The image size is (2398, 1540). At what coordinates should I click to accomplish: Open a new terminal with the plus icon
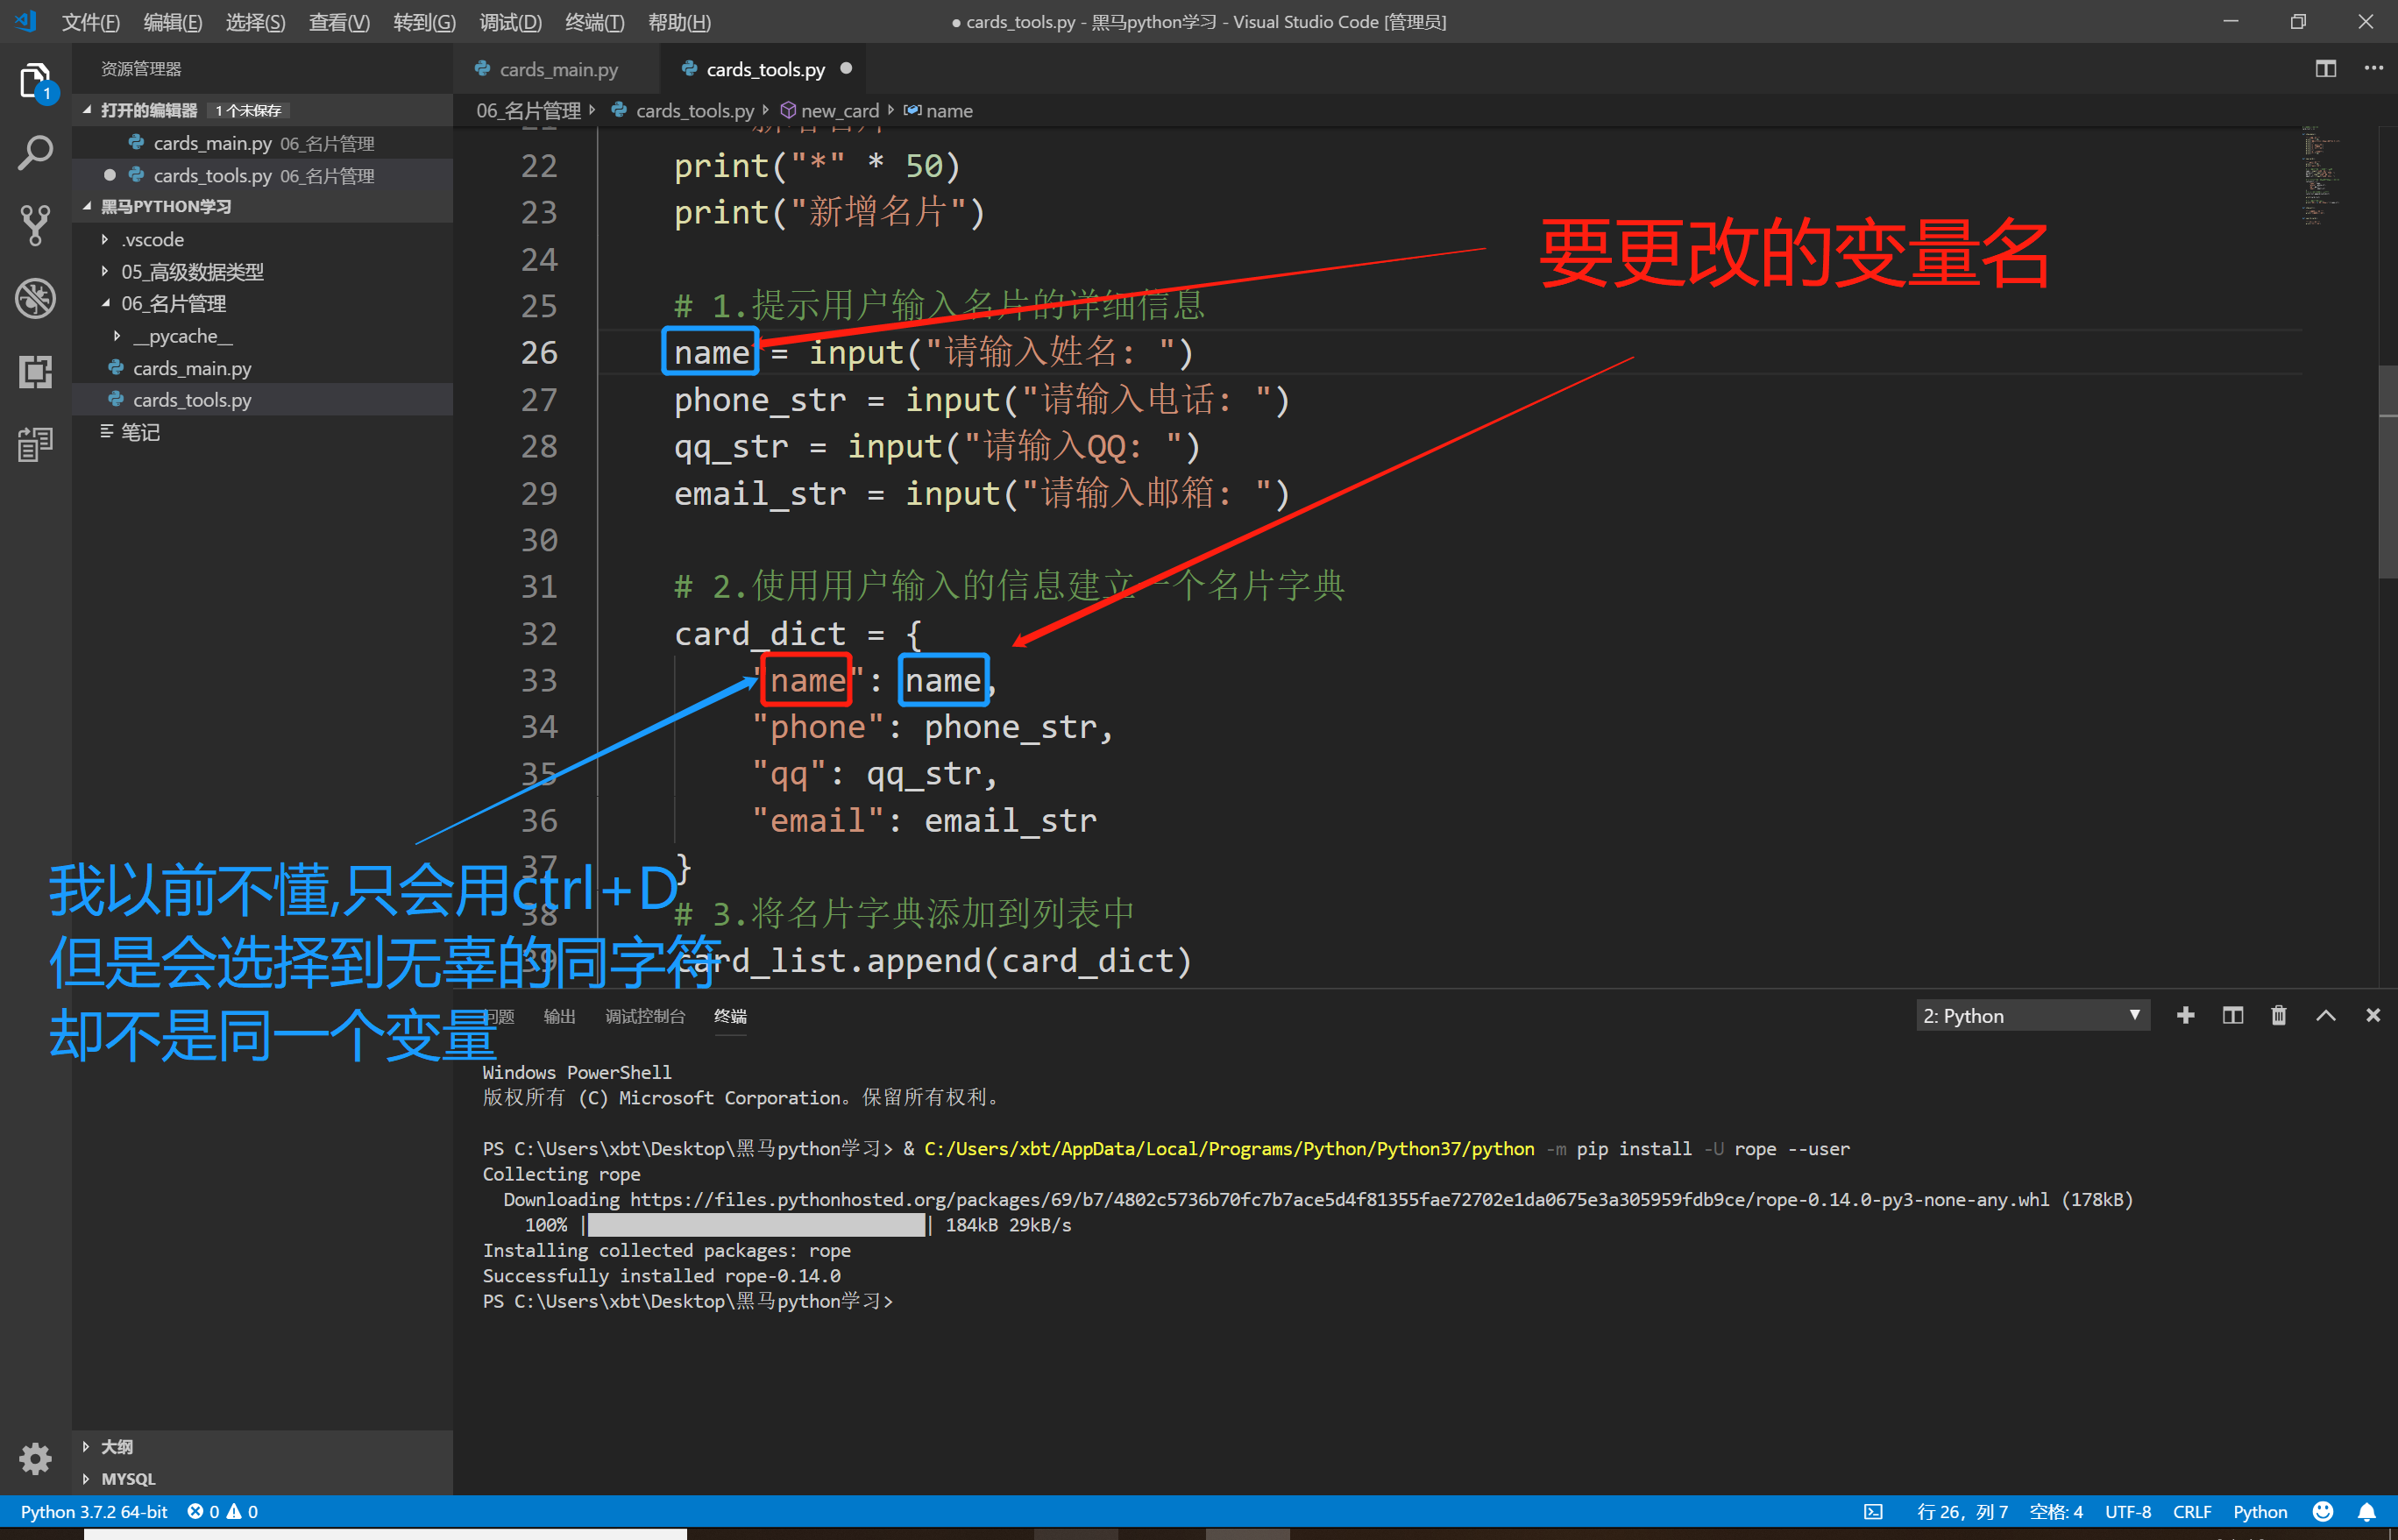pos(2186,1015)
